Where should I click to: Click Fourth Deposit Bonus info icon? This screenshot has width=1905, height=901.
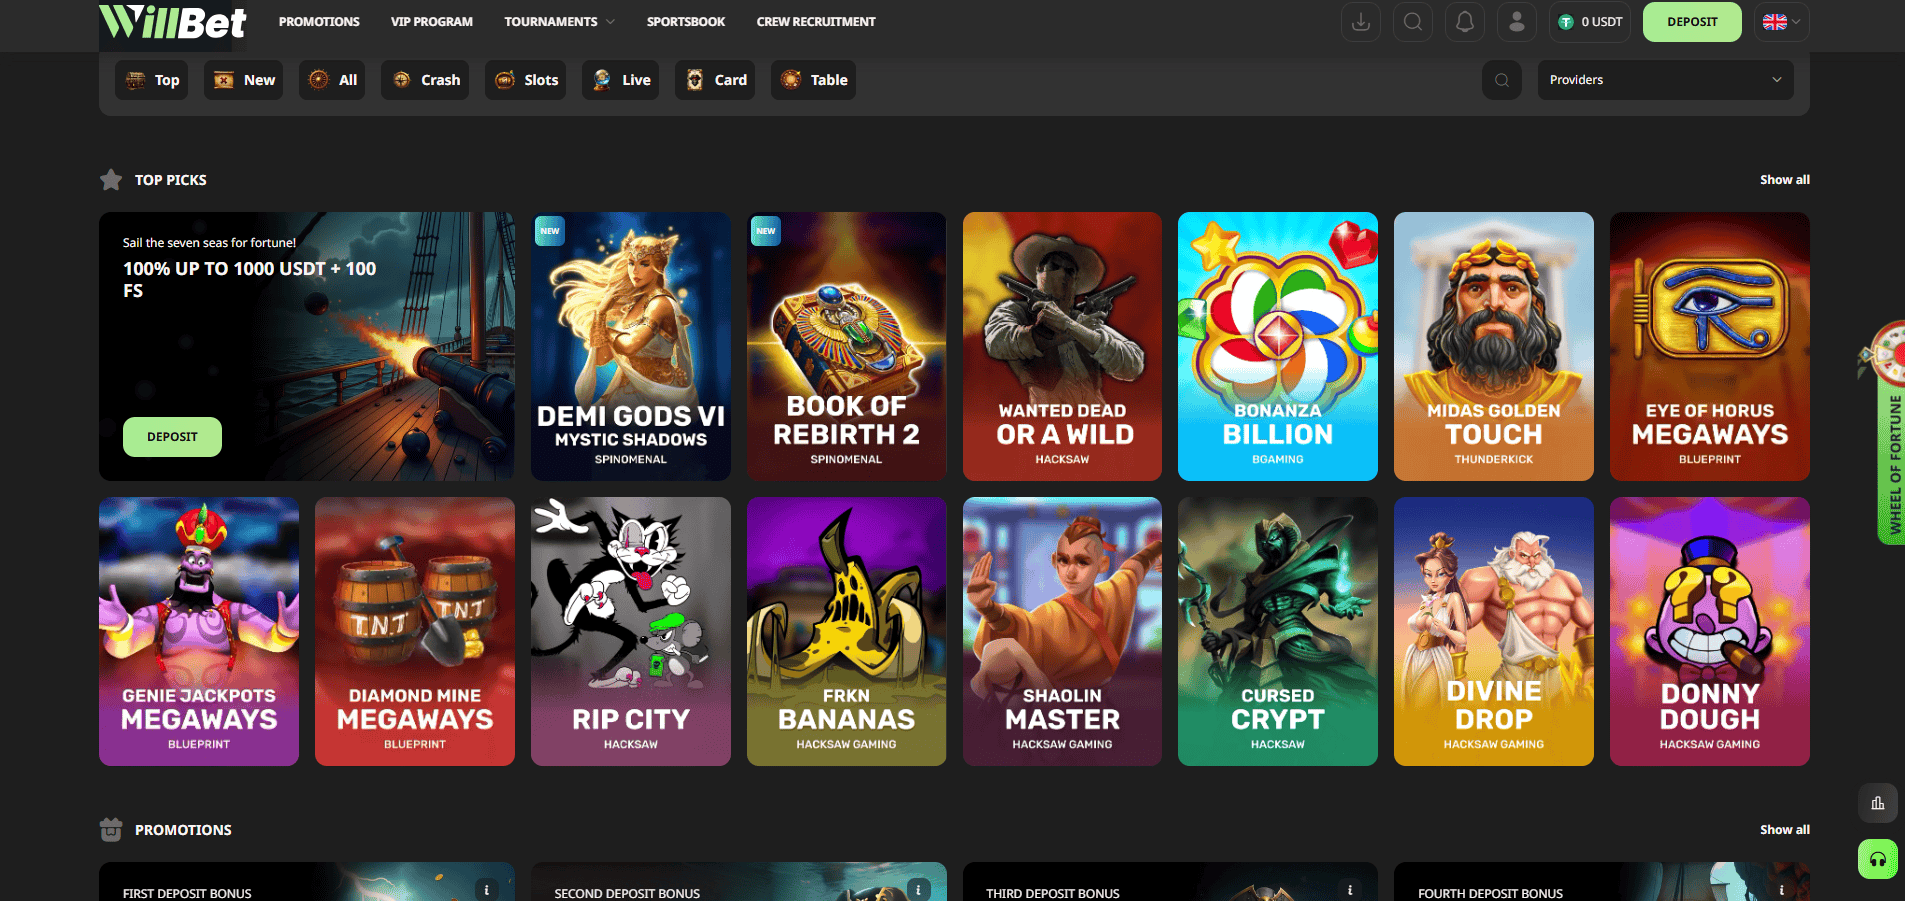pos(1782,890)
